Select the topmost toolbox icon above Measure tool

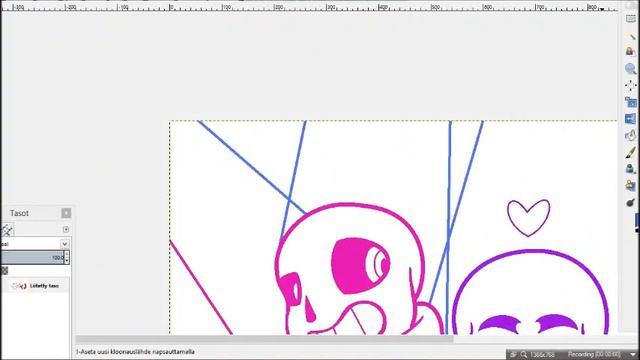[631, 19]
